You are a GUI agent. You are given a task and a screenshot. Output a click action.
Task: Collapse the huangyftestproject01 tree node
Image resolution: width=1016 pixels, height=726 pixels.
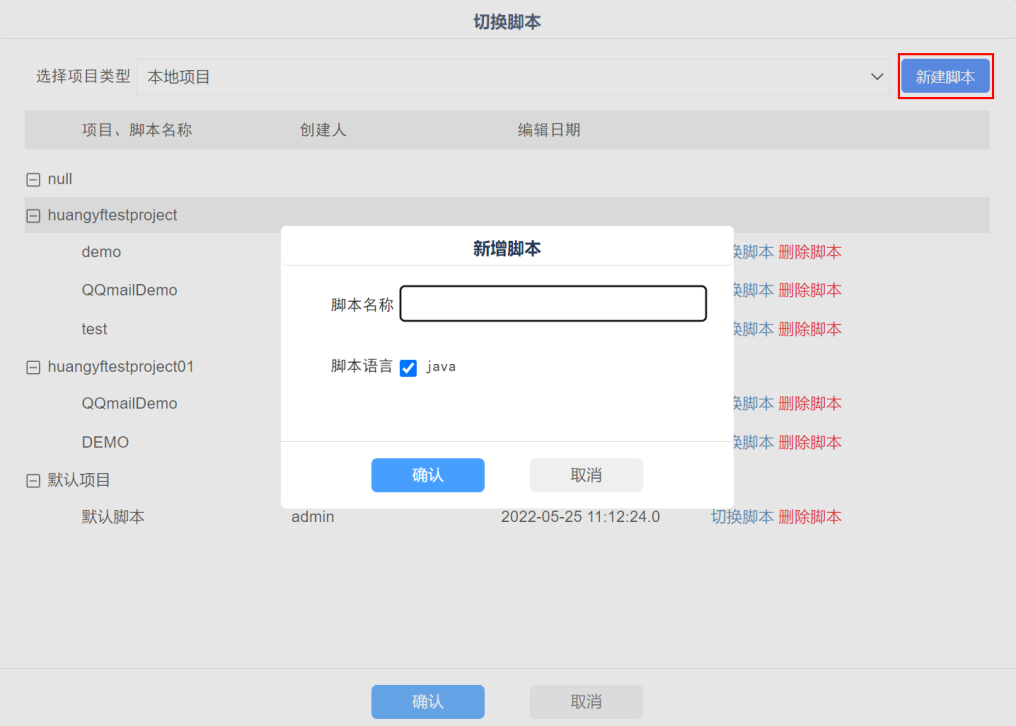pos(33,368)
